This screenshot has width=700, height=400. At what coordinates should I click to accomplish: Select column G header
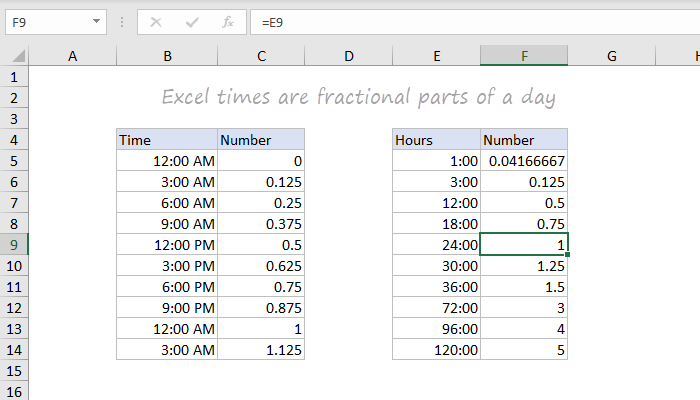(612, 56)
